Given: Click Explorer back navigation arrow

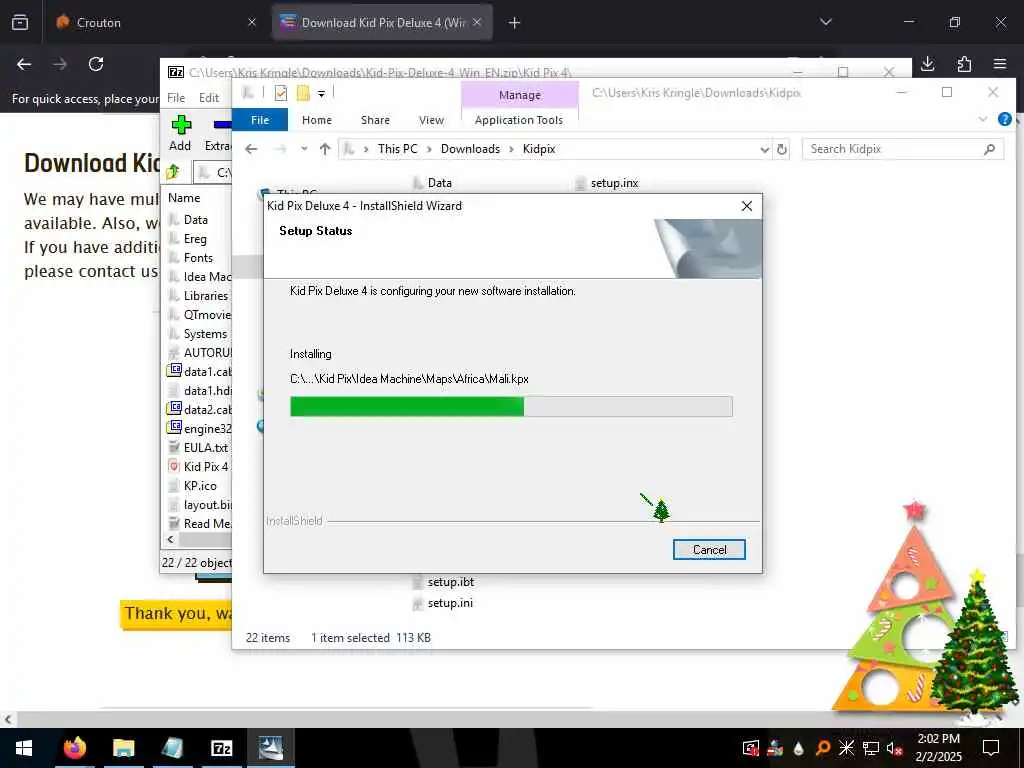Looking at the screenshot, I should click(251, 149).
